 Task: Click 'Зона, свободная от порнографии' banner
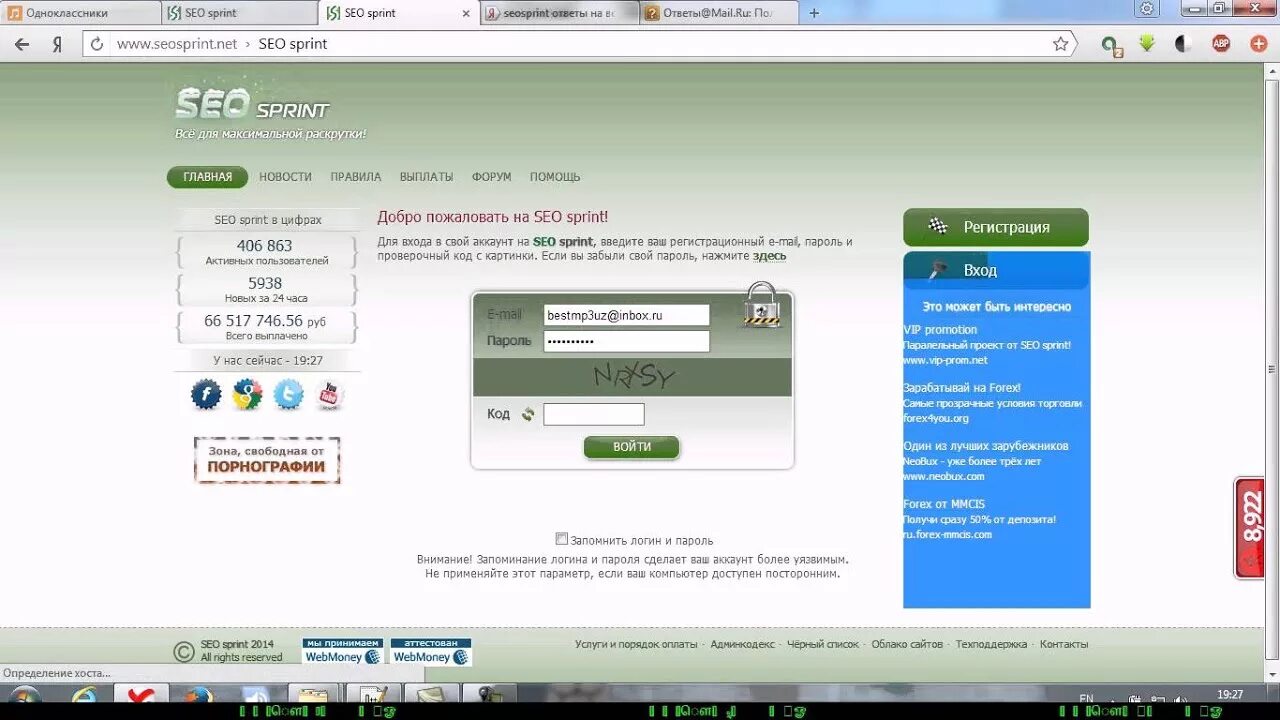click(267, 460)
